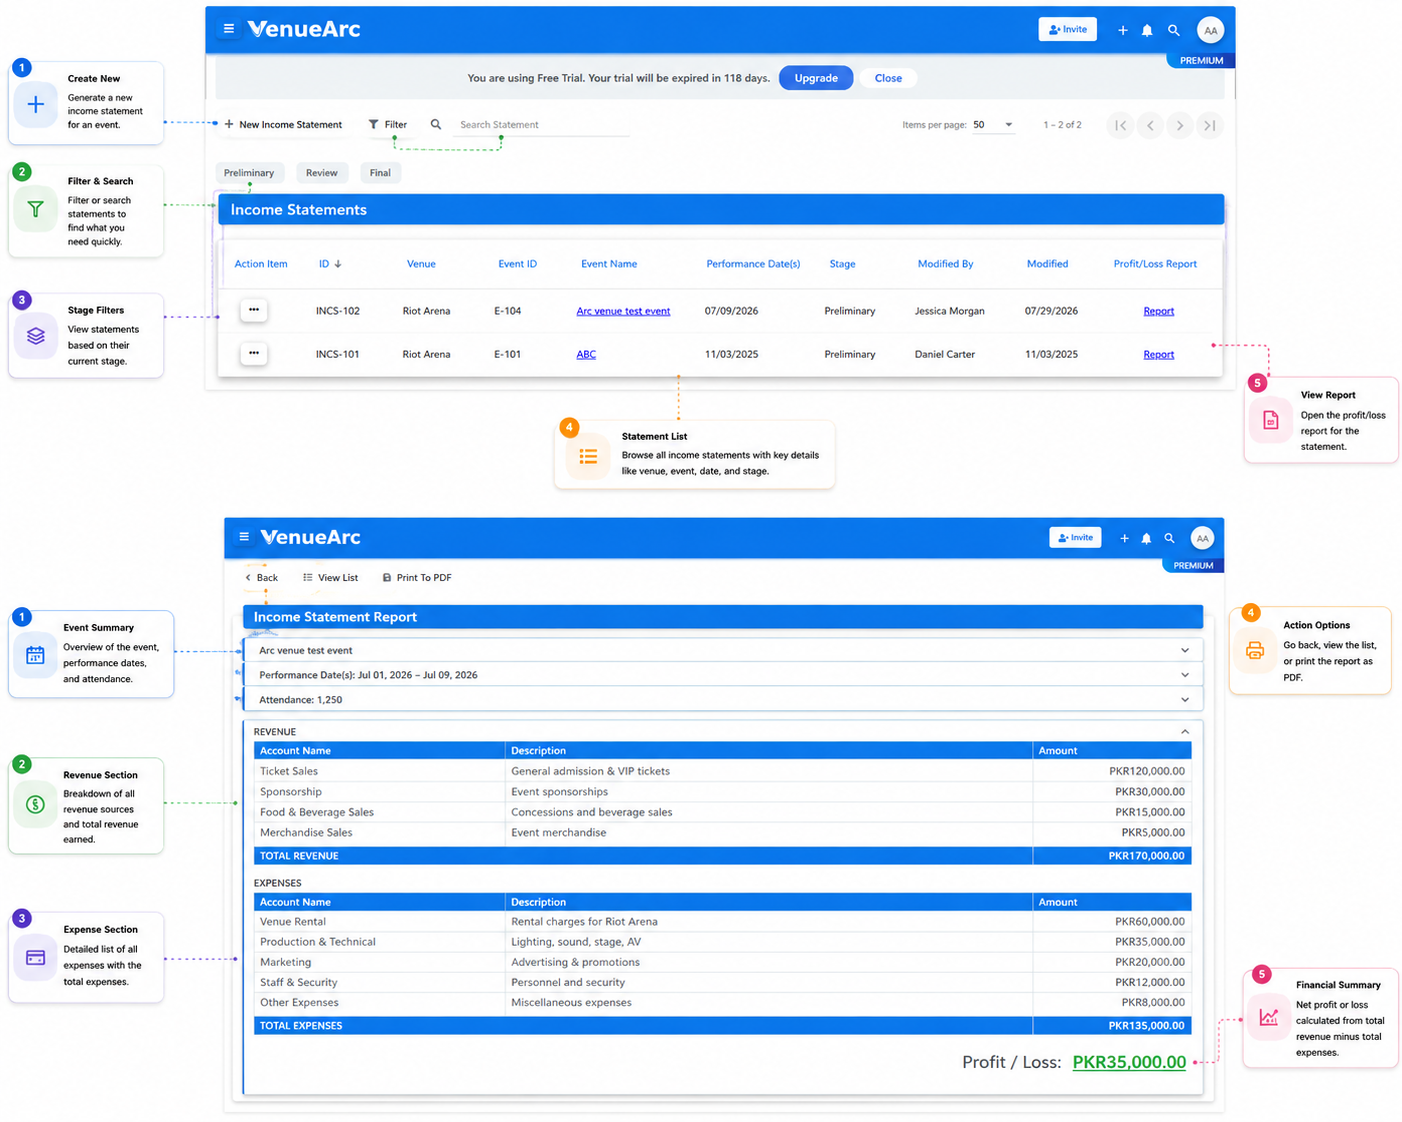
Task: Click ID column sort arrow
Action: pyautogui.click(x=338, y=264)
